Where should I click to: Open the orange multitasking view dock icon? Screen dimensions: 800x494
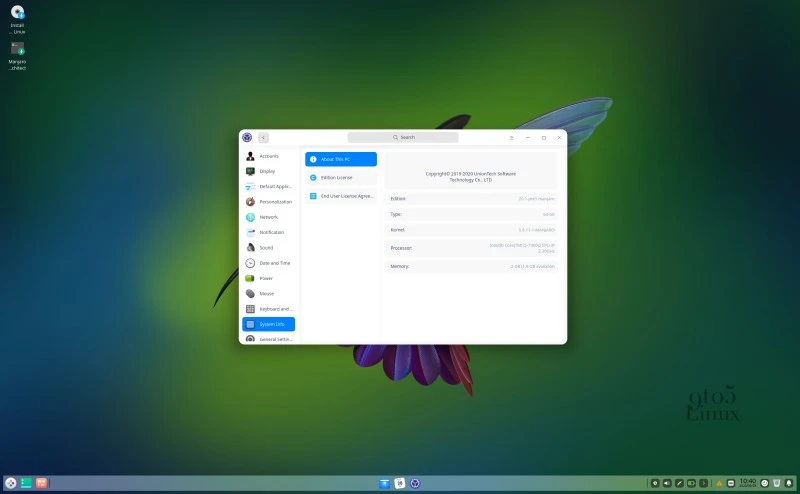pyautogui.click(x=41, y=483)
